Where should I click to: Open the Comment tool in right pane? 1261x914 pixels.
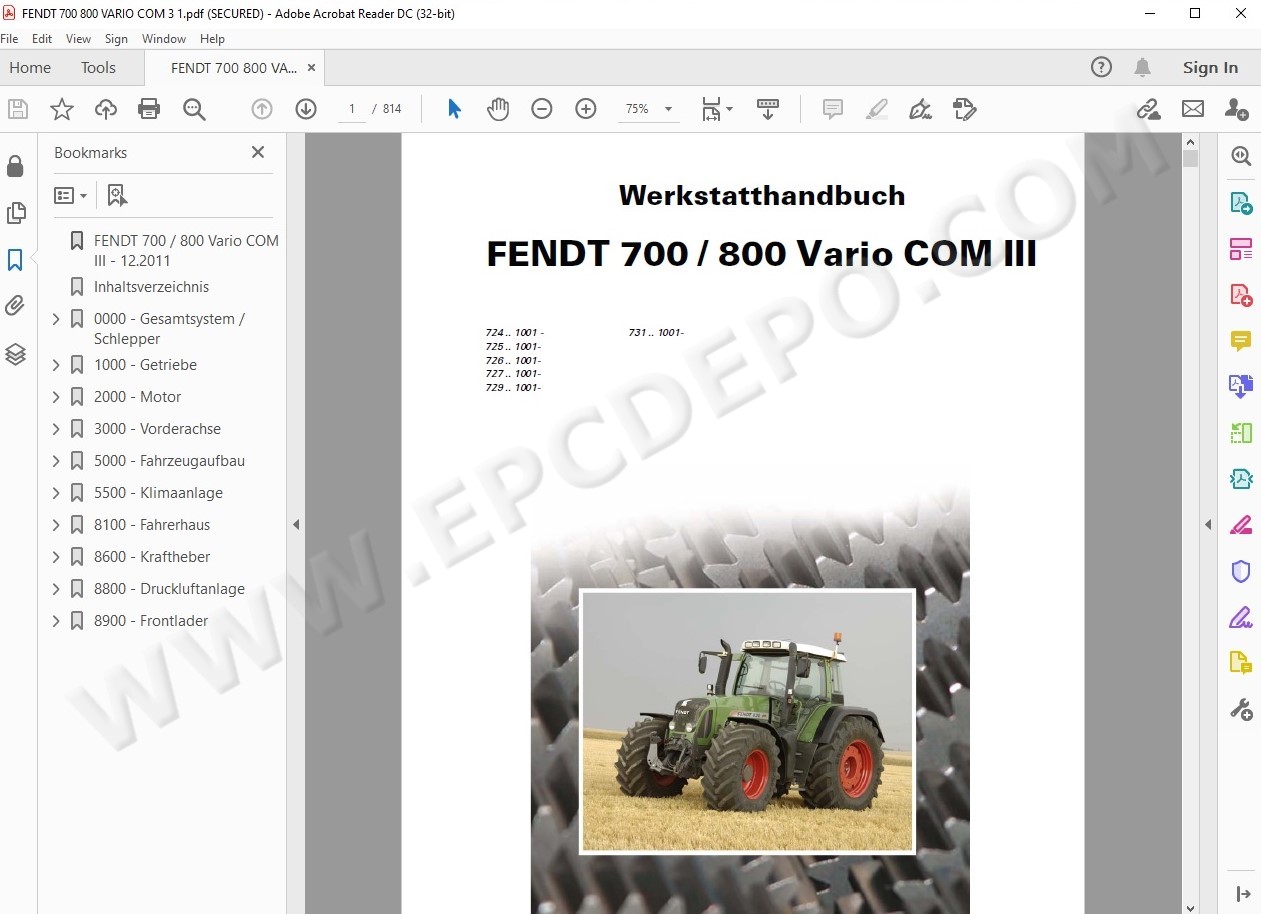(x=1241, y=341)
